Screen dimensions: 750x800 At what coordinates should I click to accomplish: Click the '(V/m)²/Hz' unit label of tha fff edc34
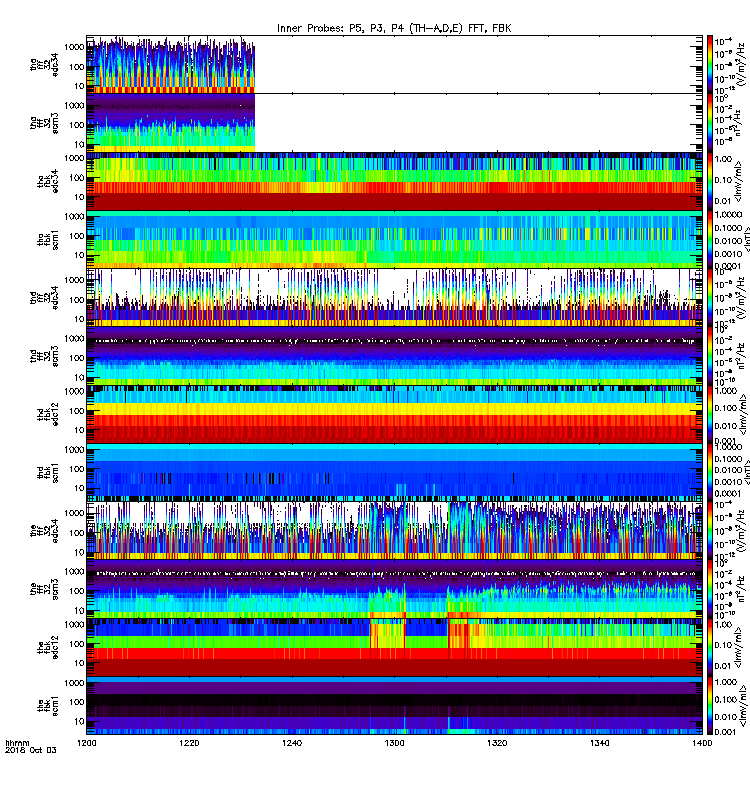point(742,65)
